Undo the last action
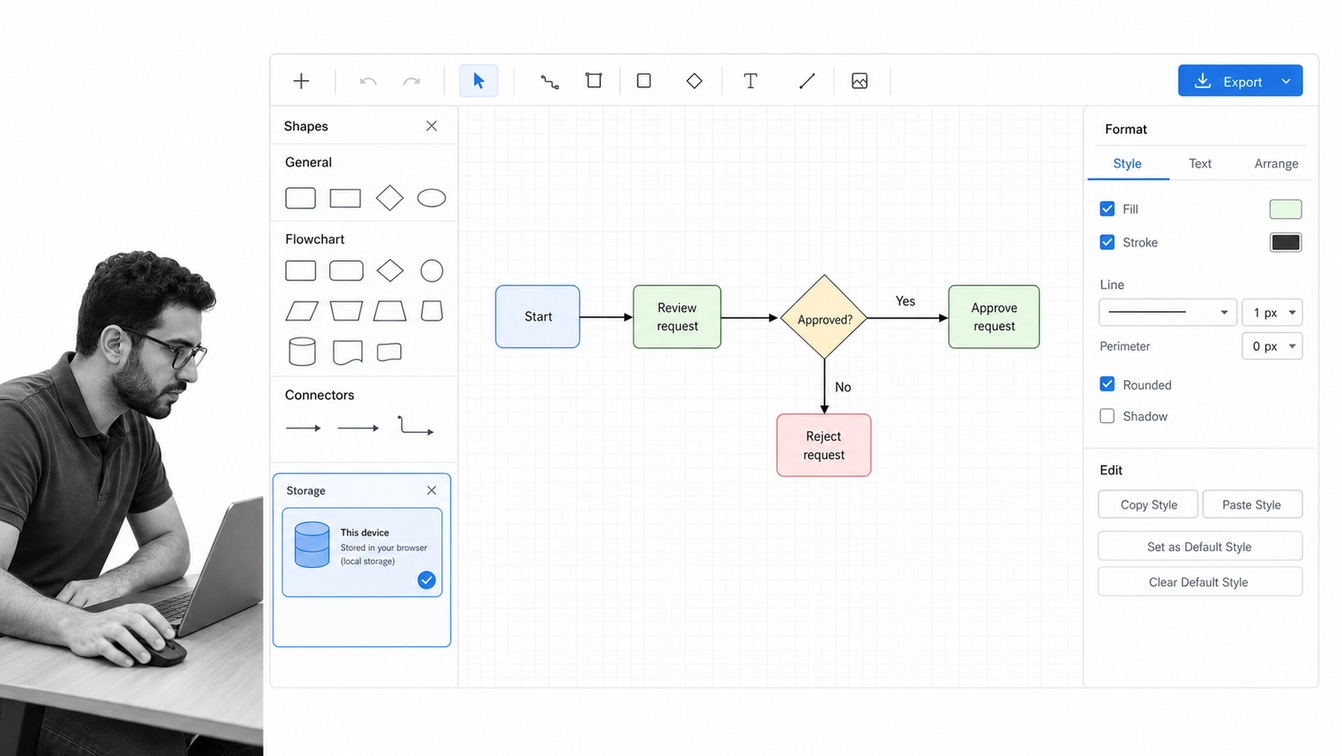1342x756 pixels. pyautogui.click(x=368, y=81)
